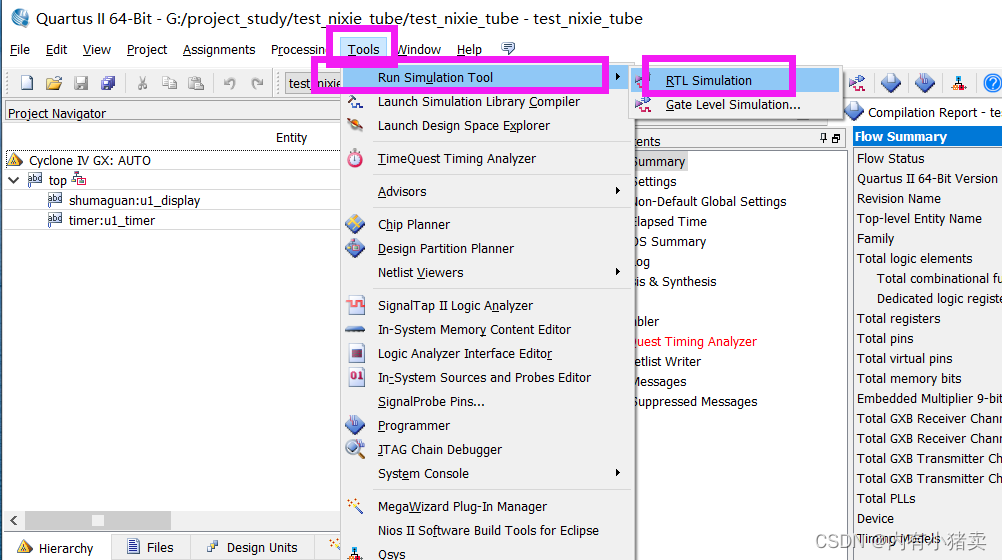Open the Help menu
Screen dimensions: 1002x560
(469, 49)
